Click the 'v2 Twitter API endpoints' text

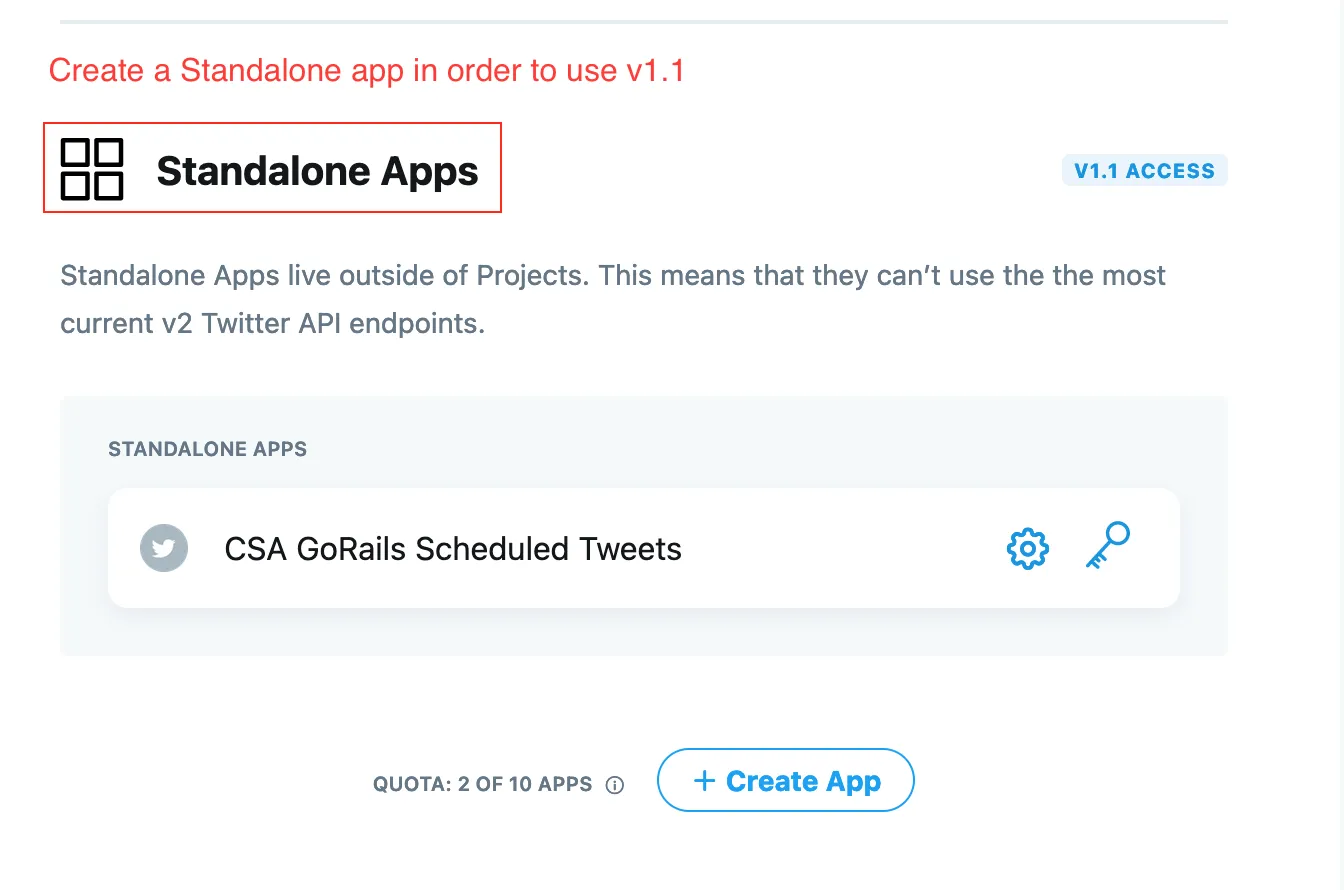(x=301, y=324)
